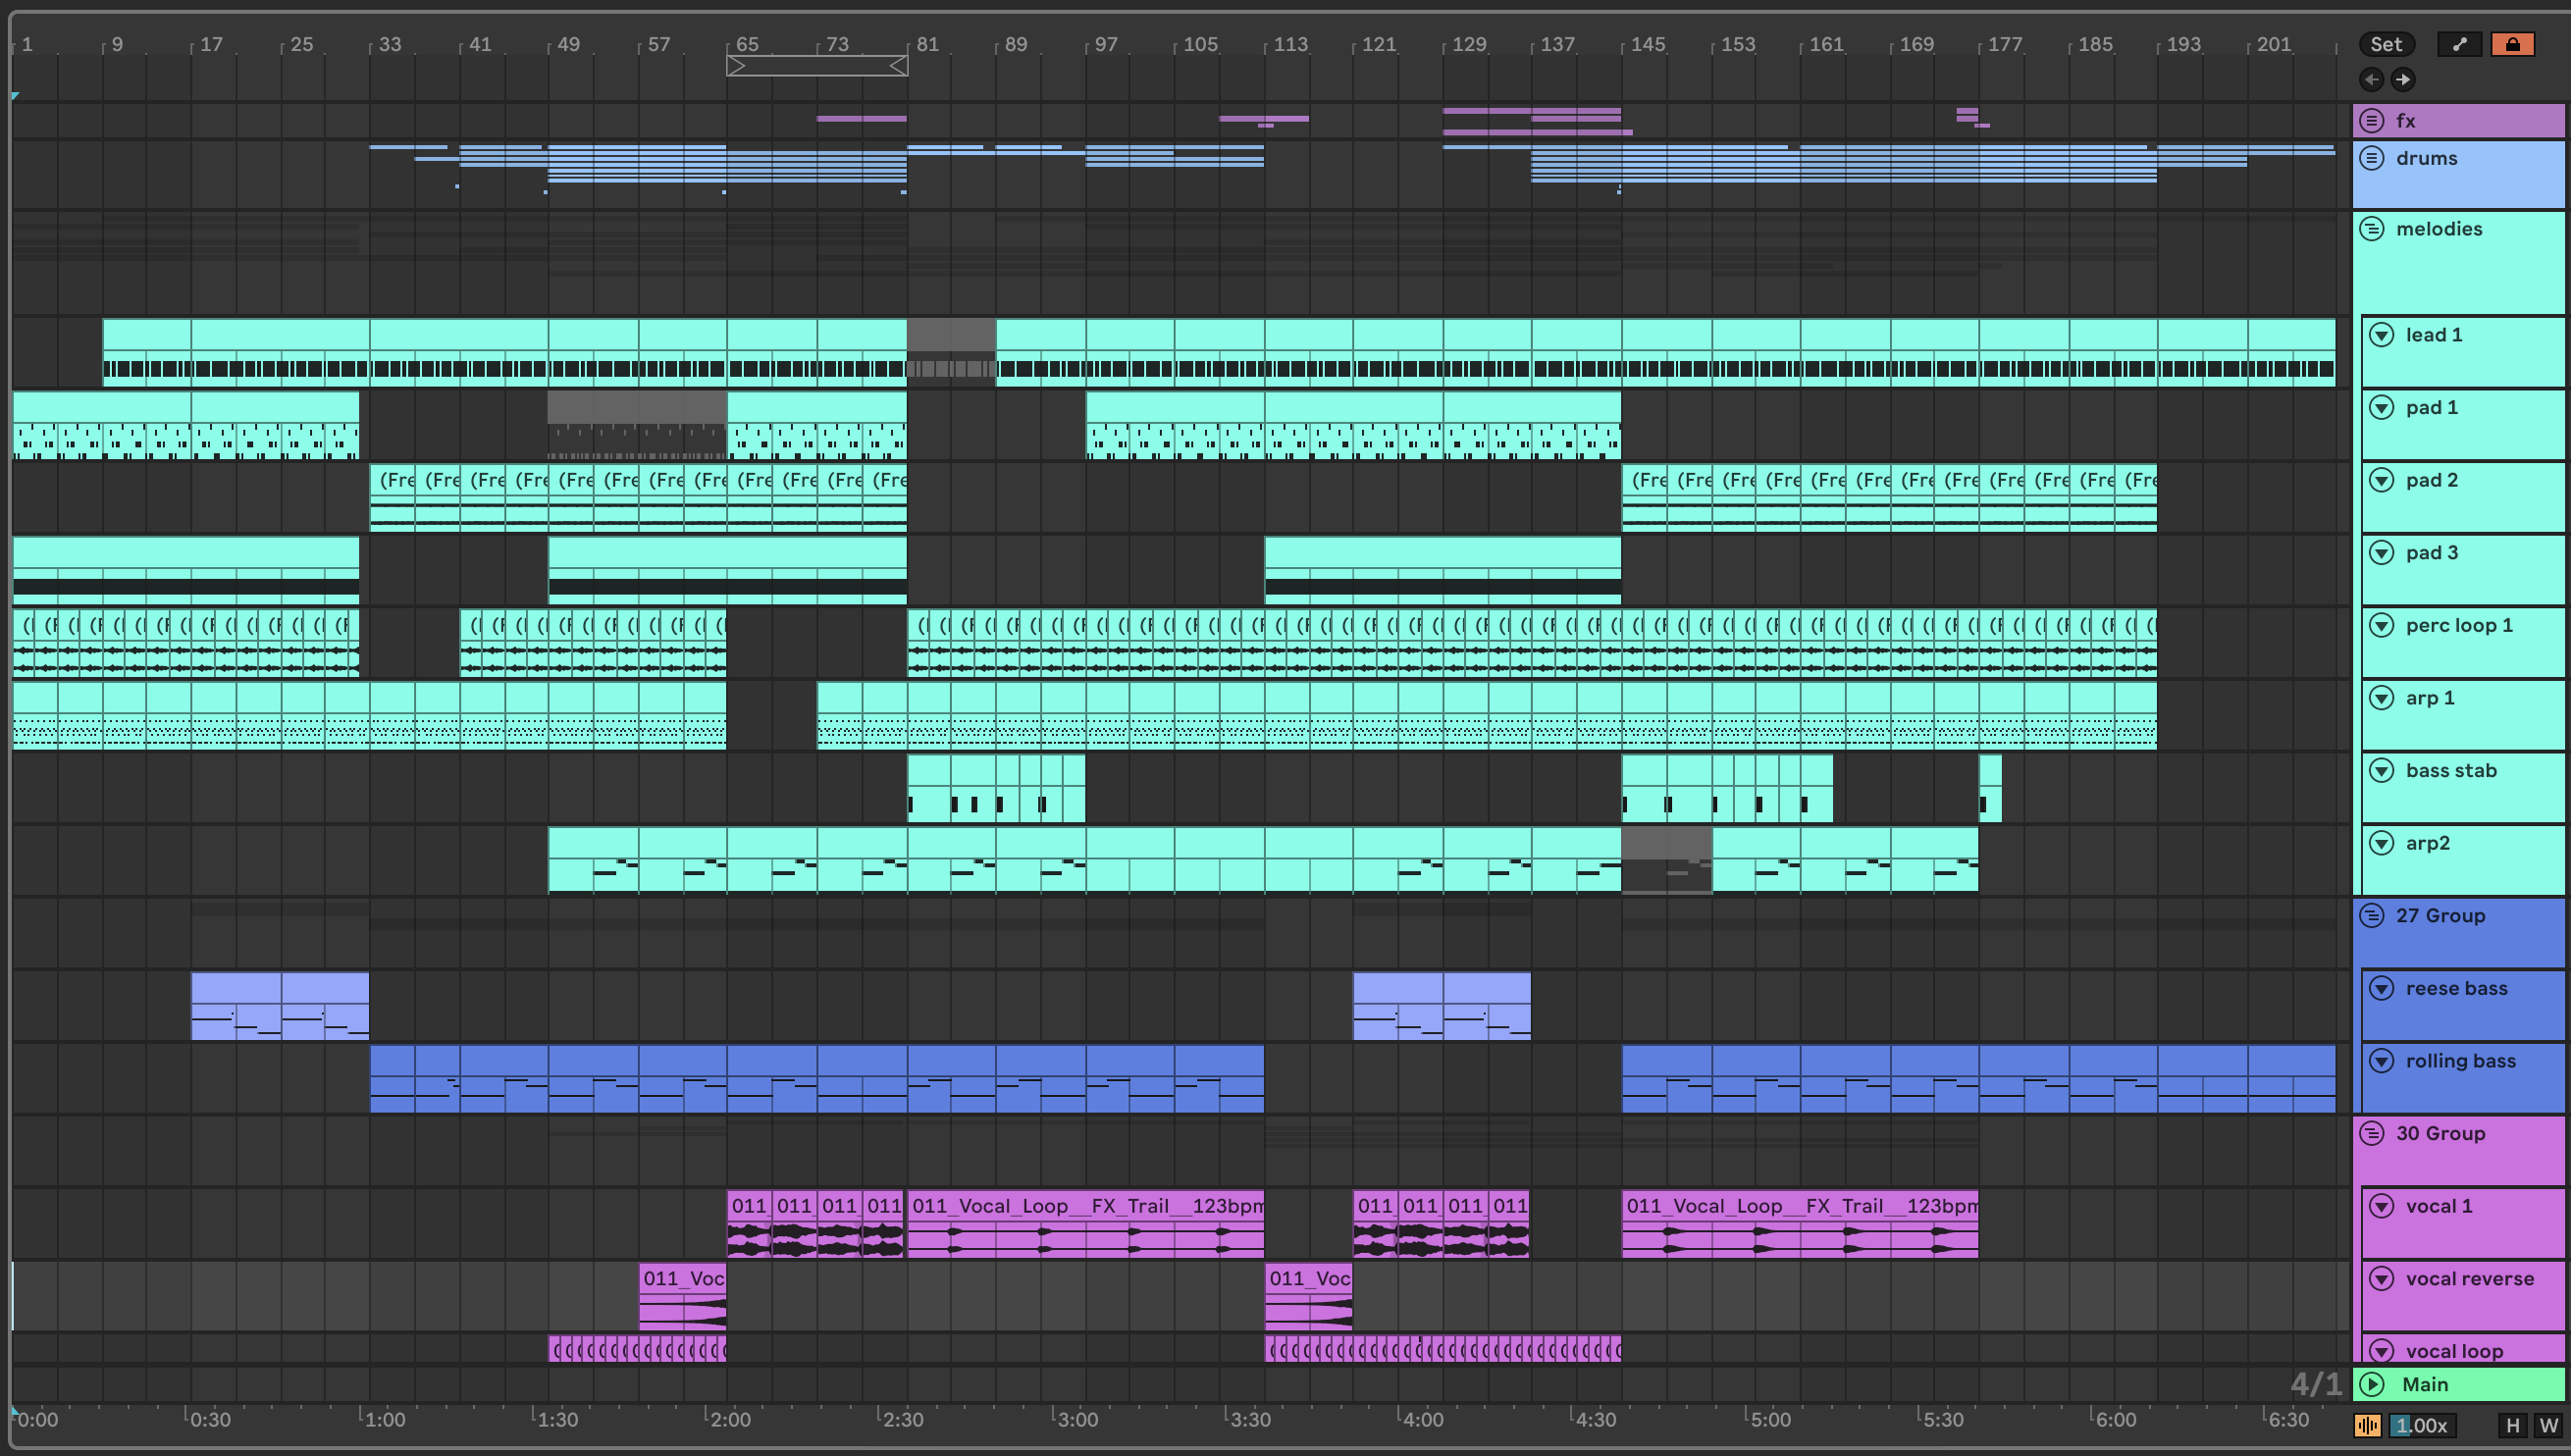Collapse the pad 2 track triangle

(2382, 480)
